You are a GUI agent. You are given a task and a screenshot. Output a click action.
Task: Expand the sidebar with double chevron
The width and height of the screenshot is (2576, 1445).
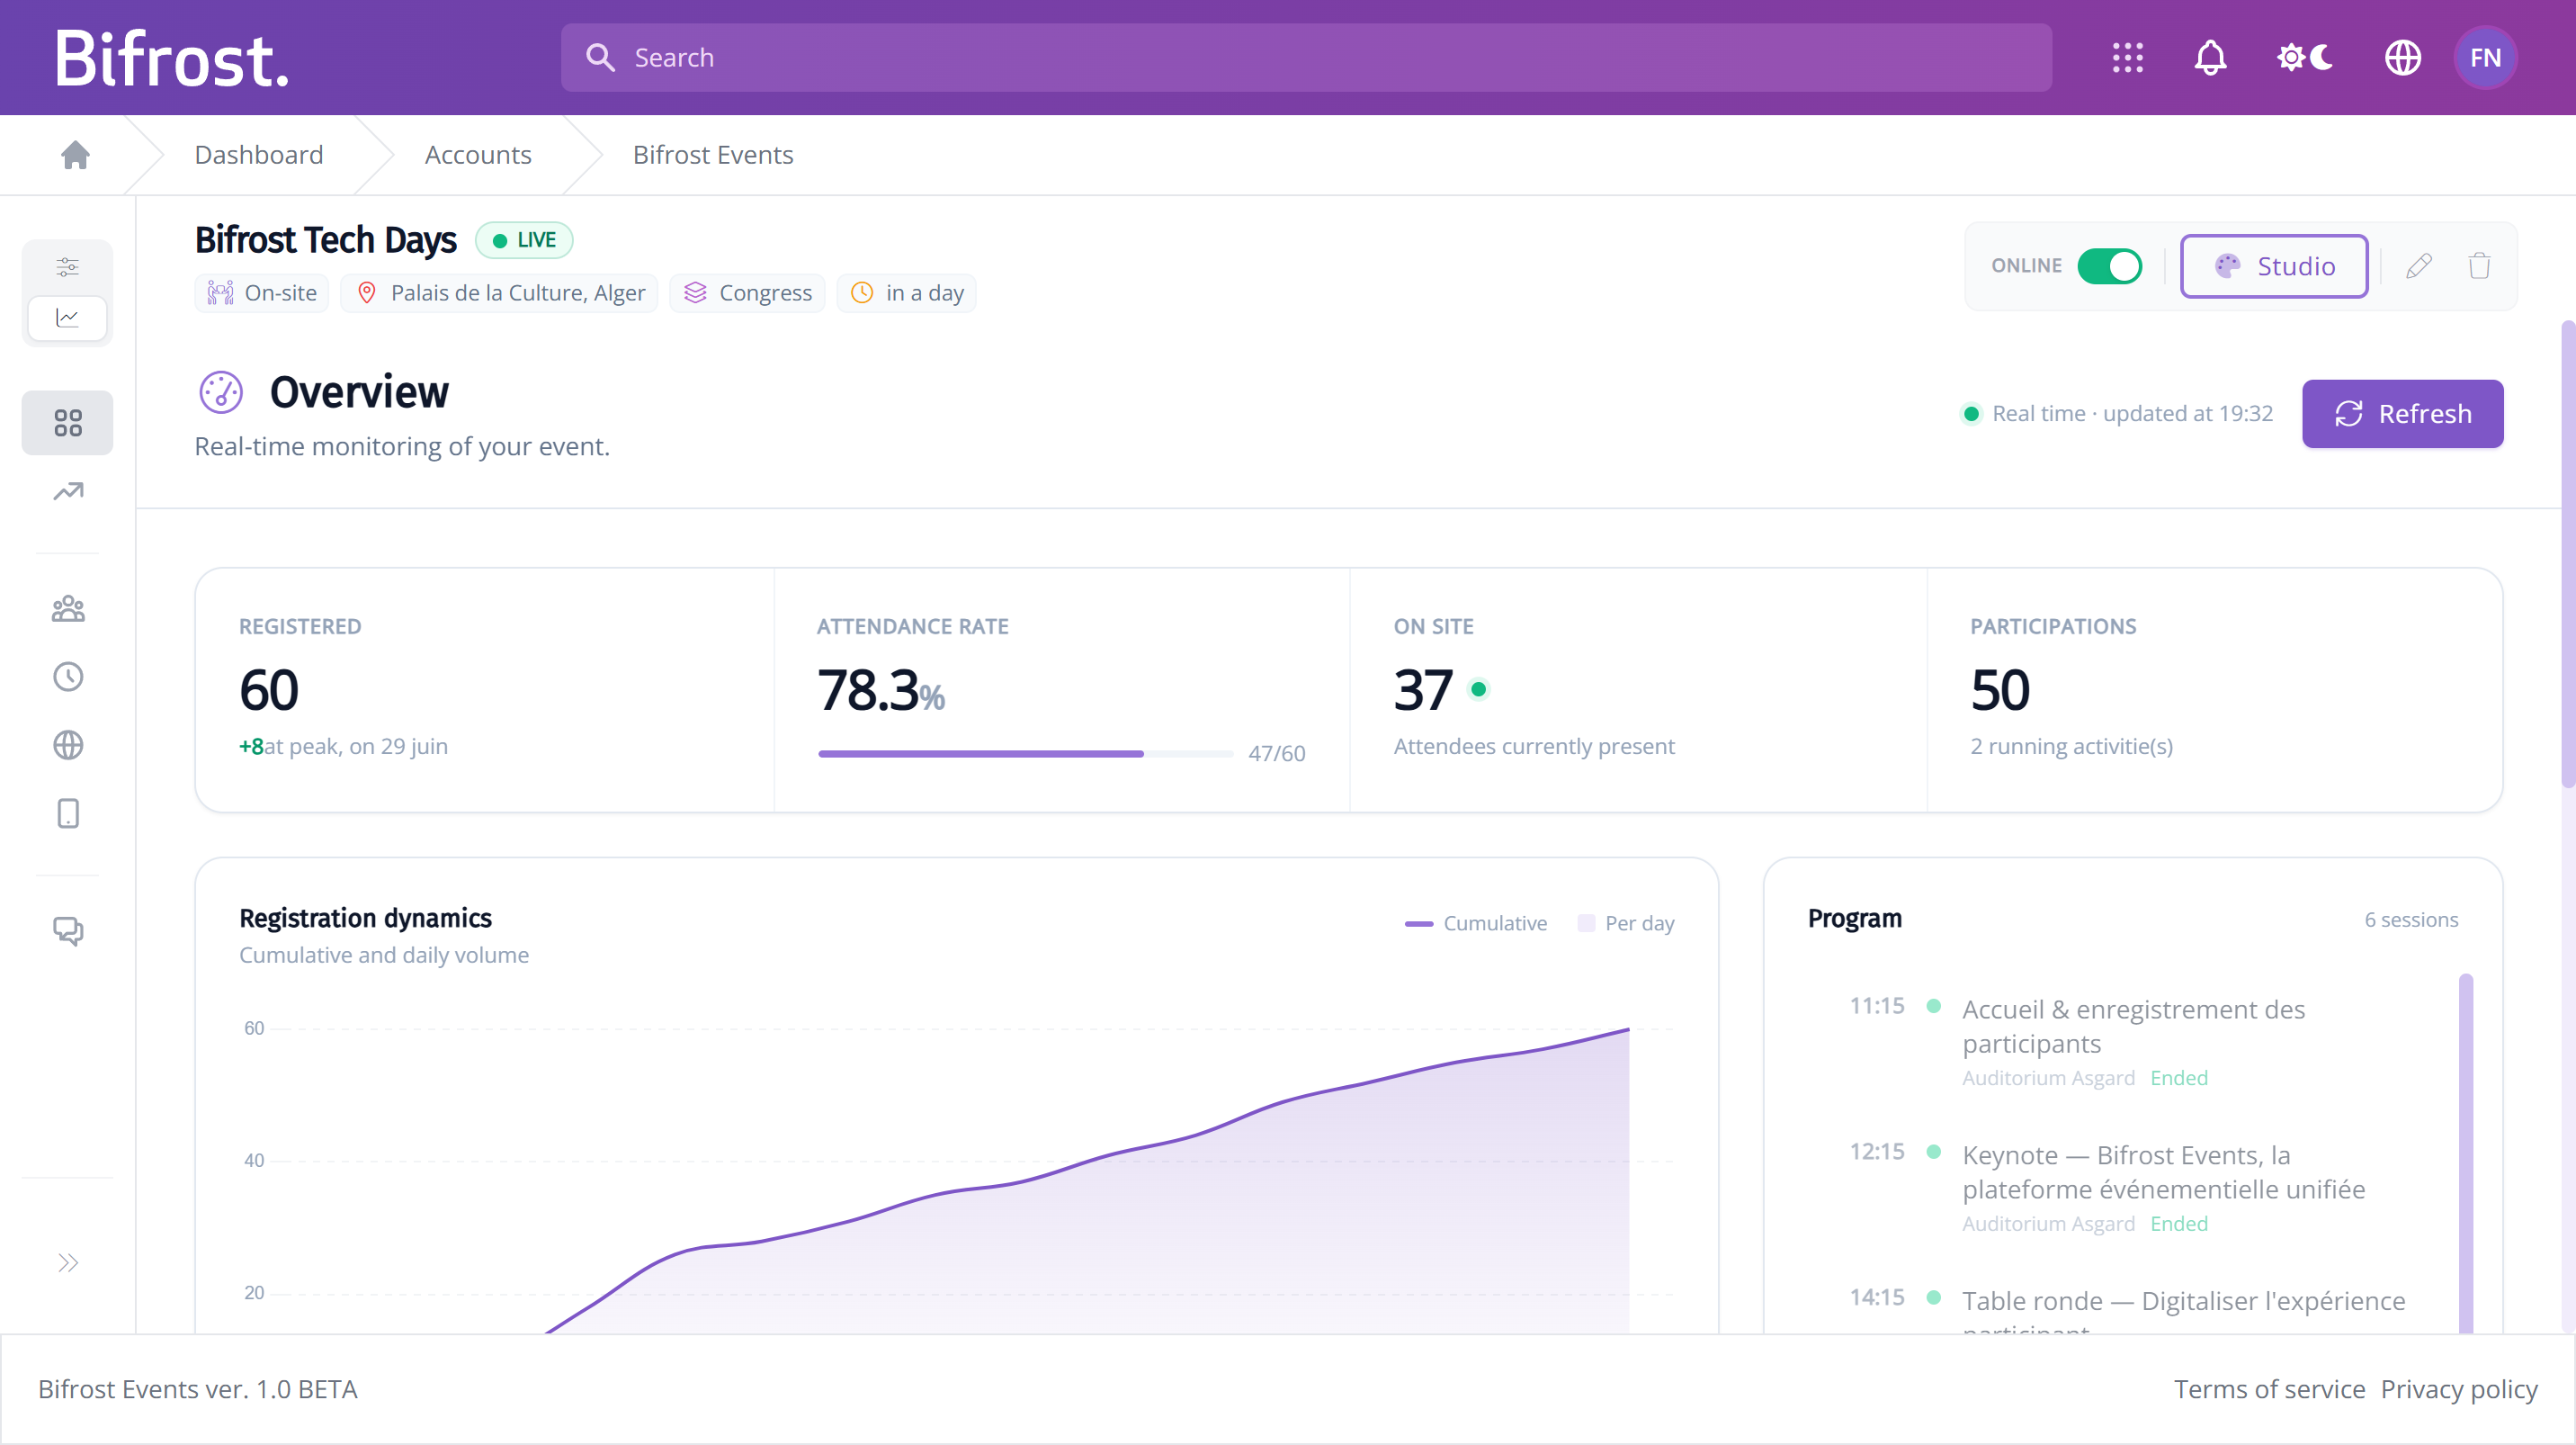tap(67, 1263)
